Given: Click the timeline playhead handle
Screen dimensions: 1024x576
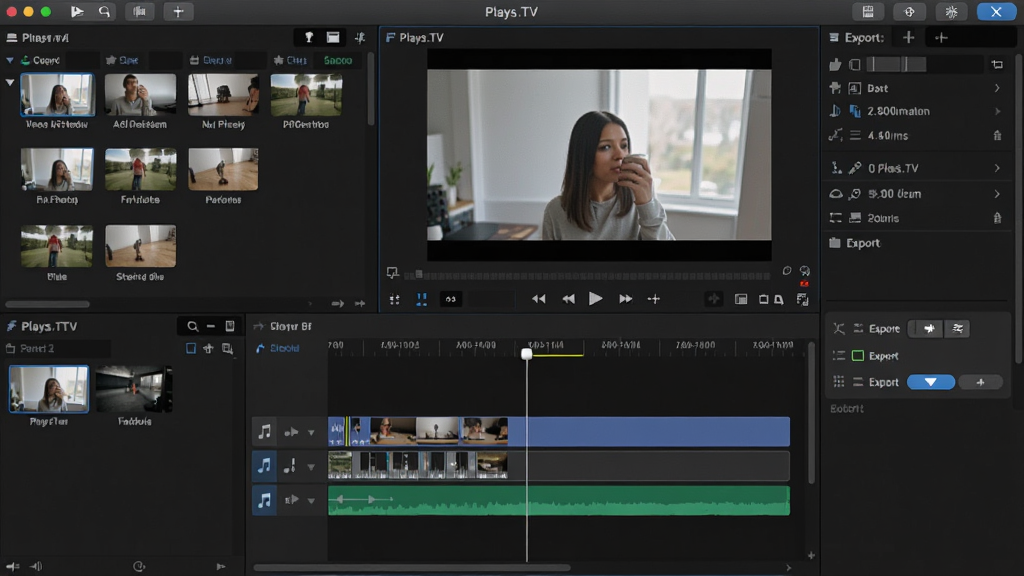Looking at the screenshot, I should (x=526, y=354).
